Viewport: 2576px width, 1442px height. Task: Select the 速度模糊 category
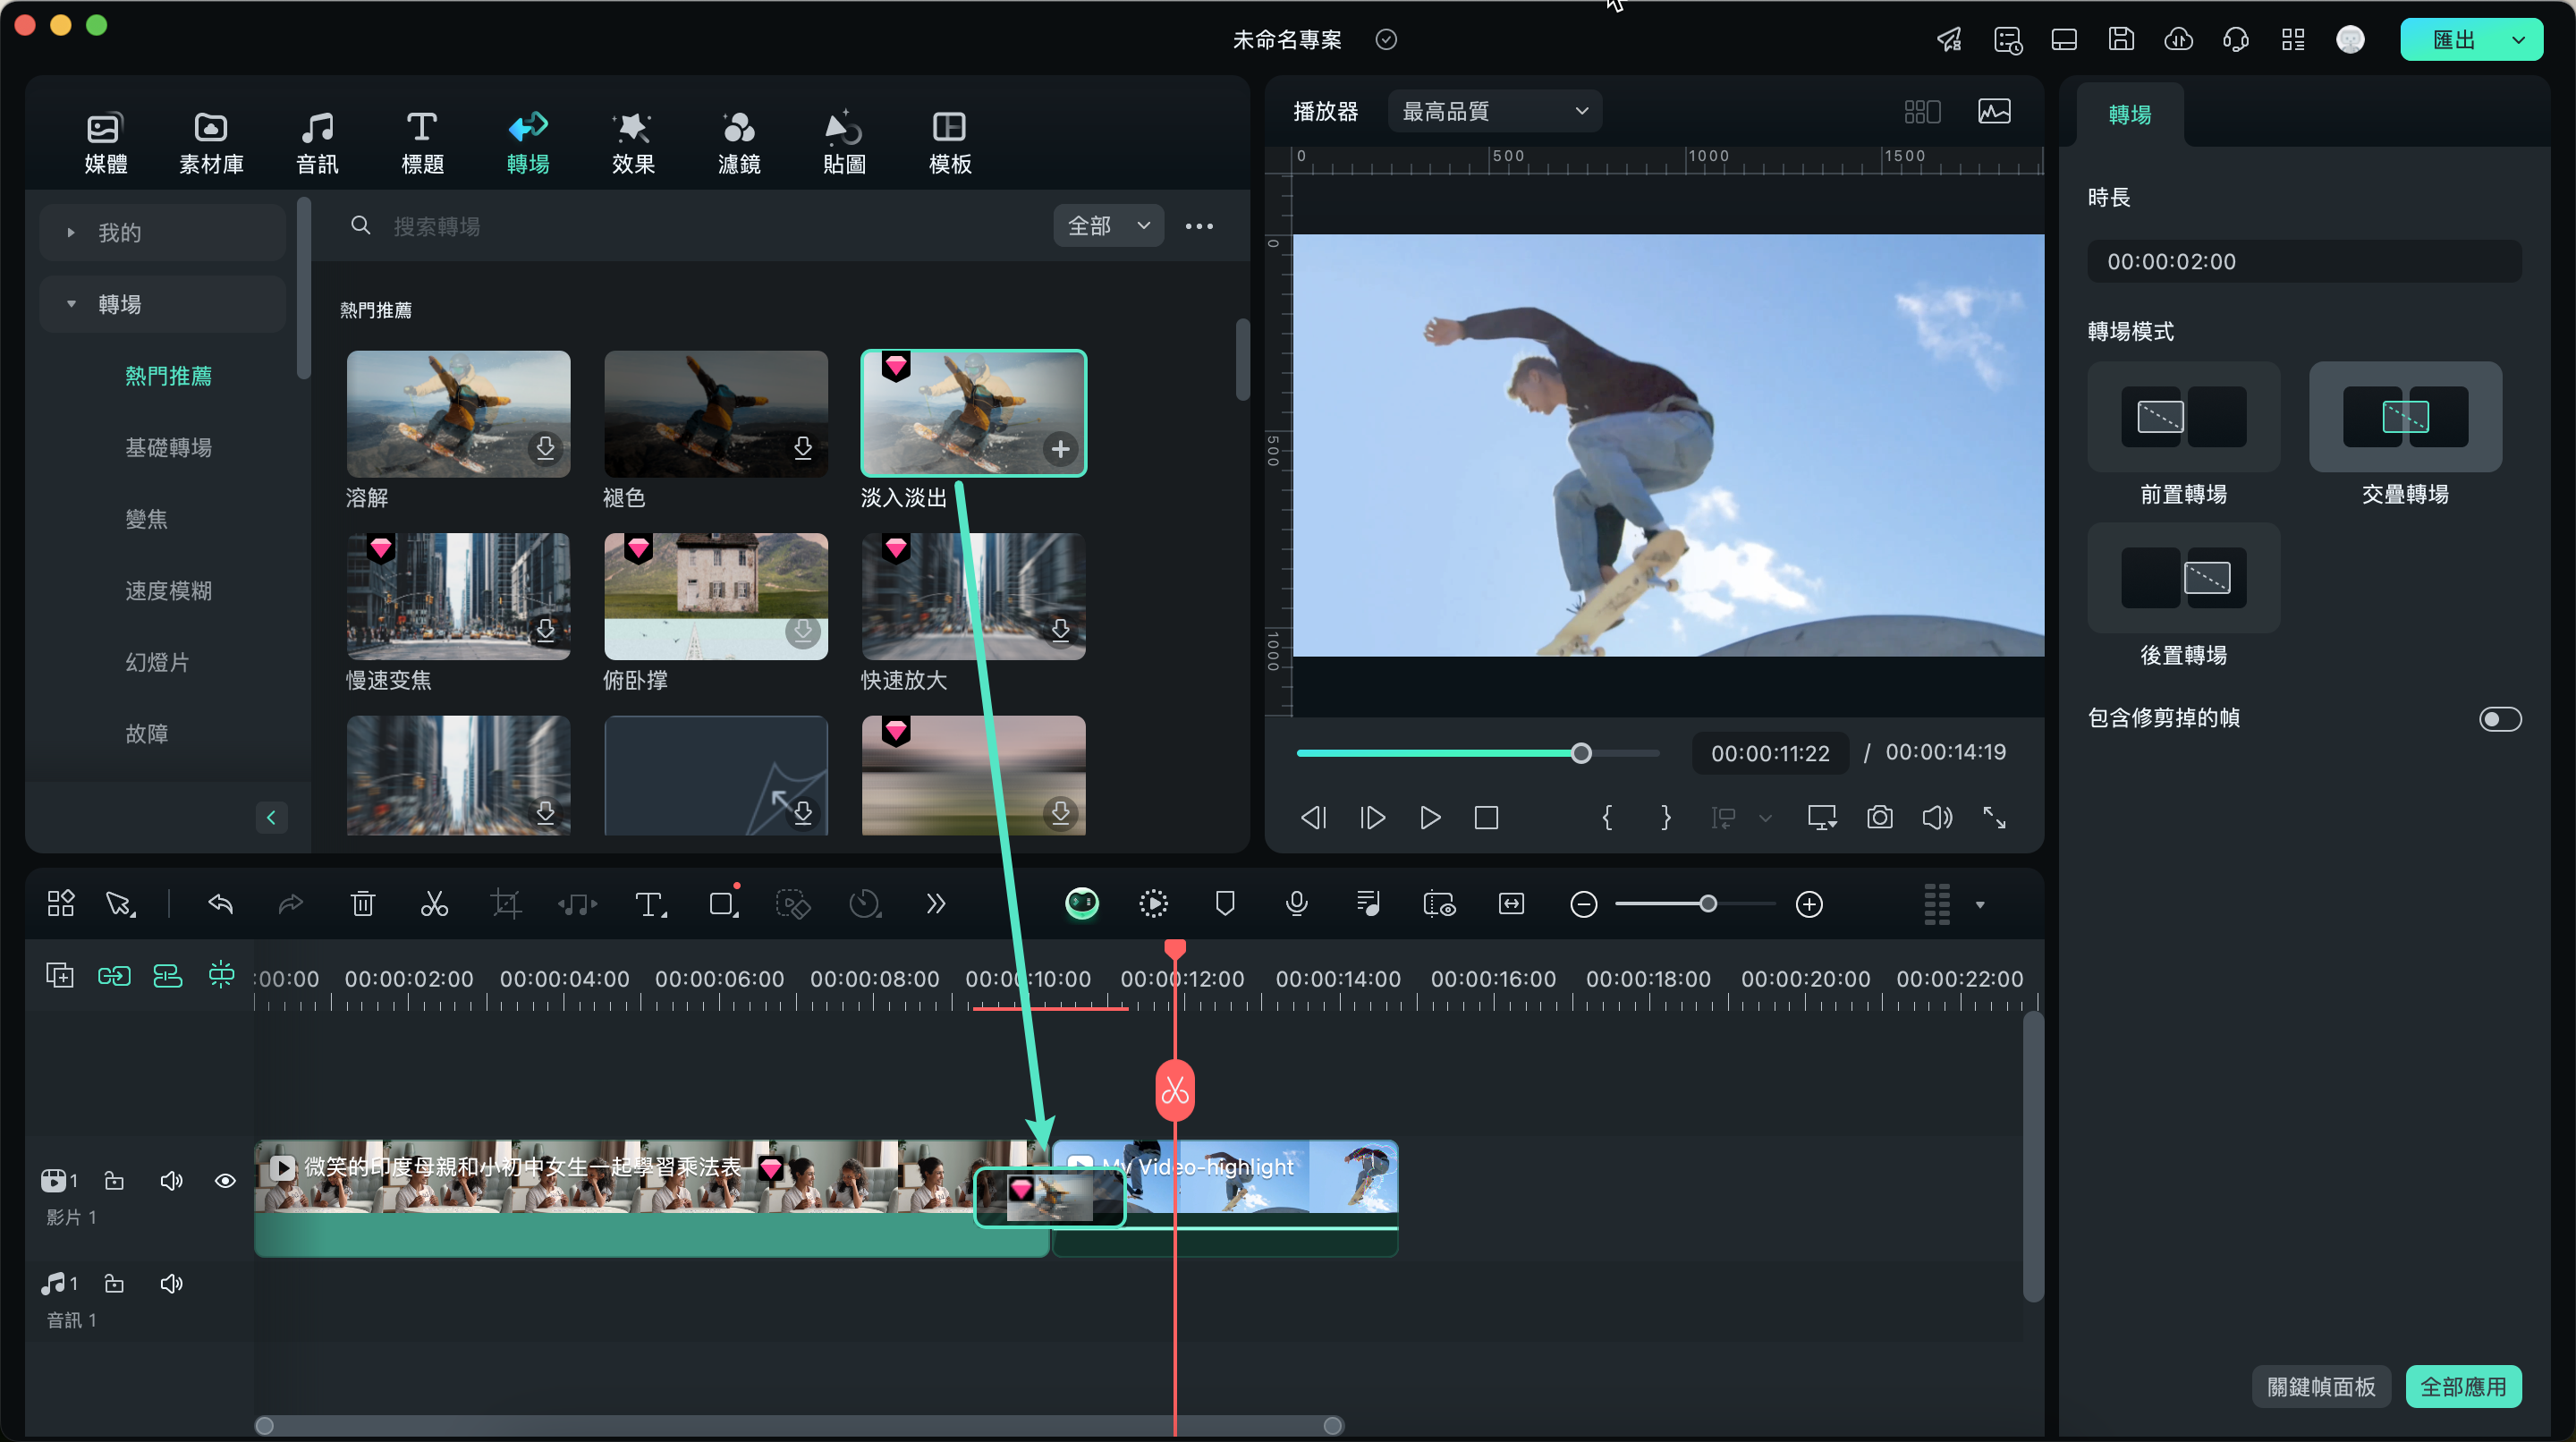point(168,591)
